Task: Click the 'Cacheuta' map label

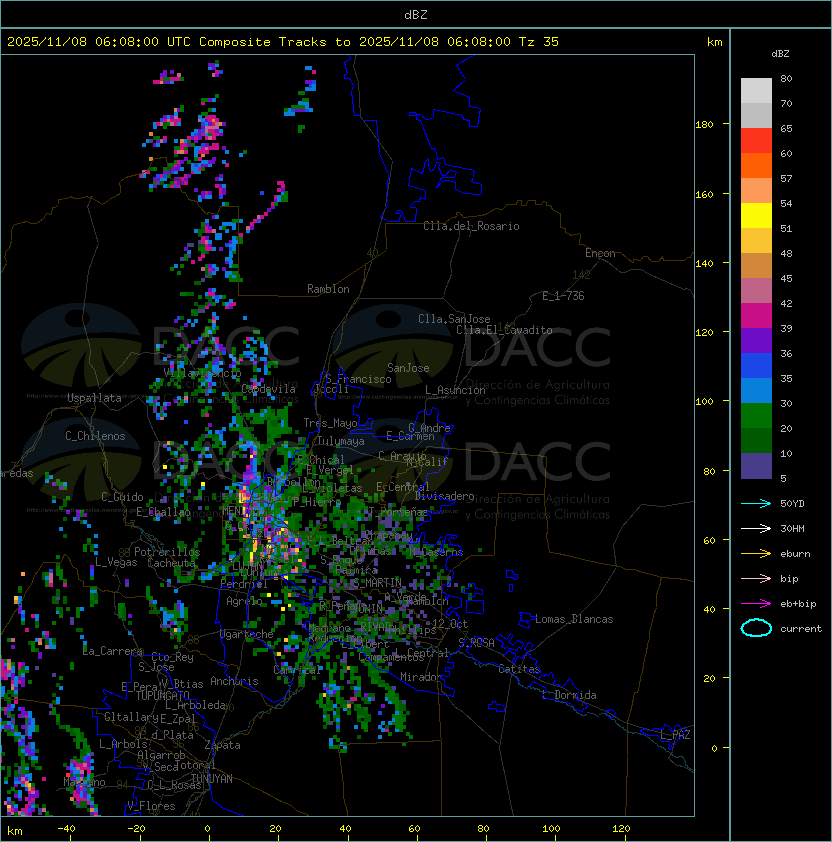Action: click(171, 563)
